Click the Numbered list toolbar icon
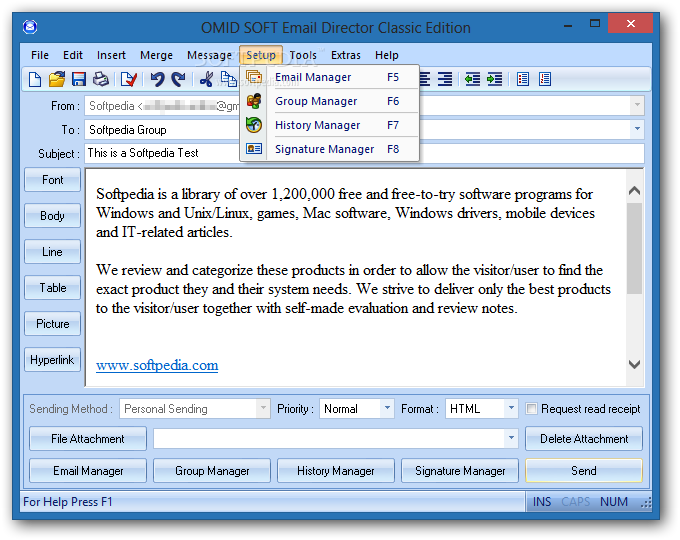This screenshot has width=680, height=540. point(545,79)
